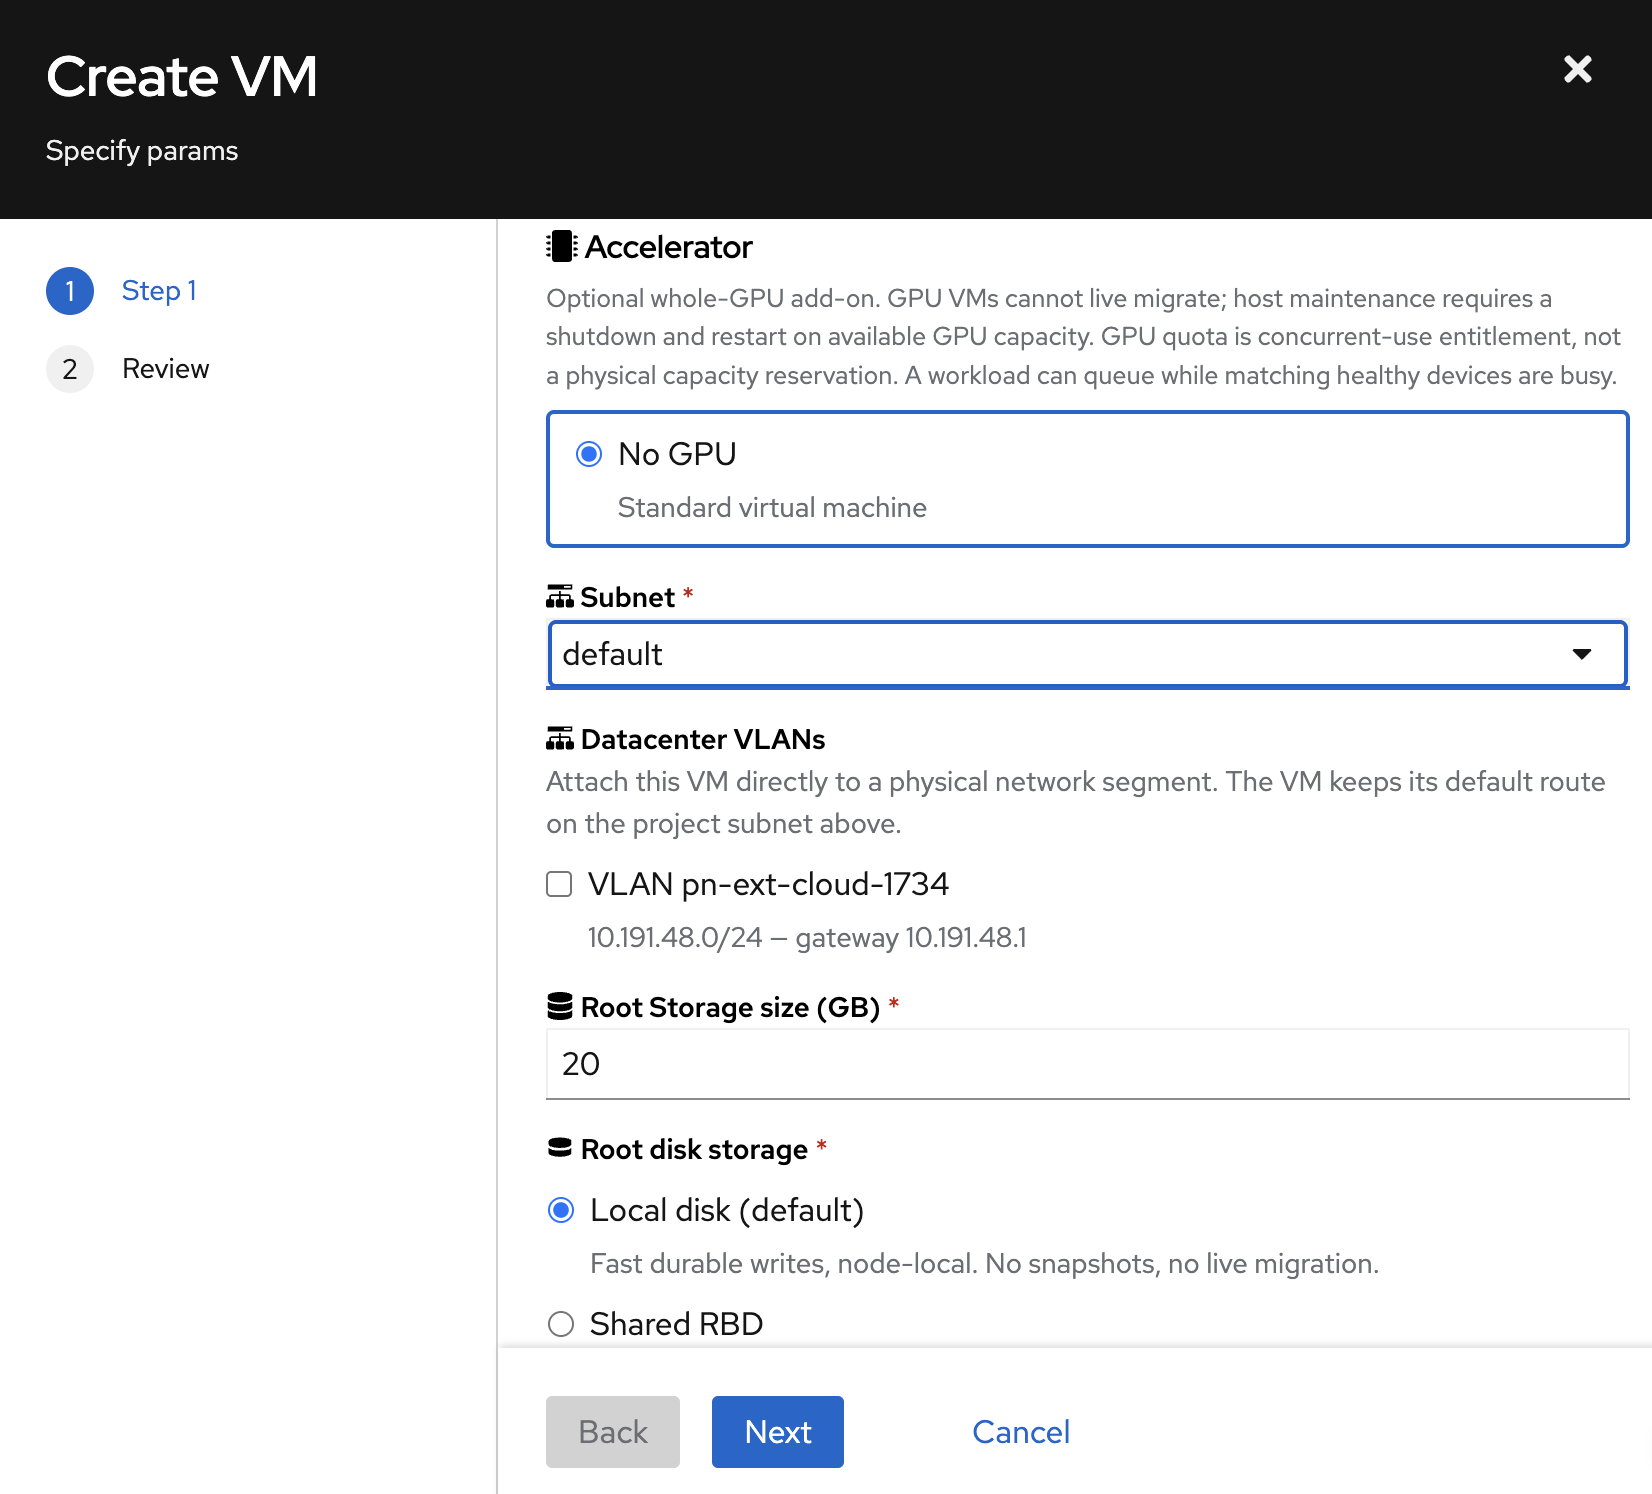Click the Datacenter VLANs heading
This screenshot has height=1494, width=1652.
[703, 739]
